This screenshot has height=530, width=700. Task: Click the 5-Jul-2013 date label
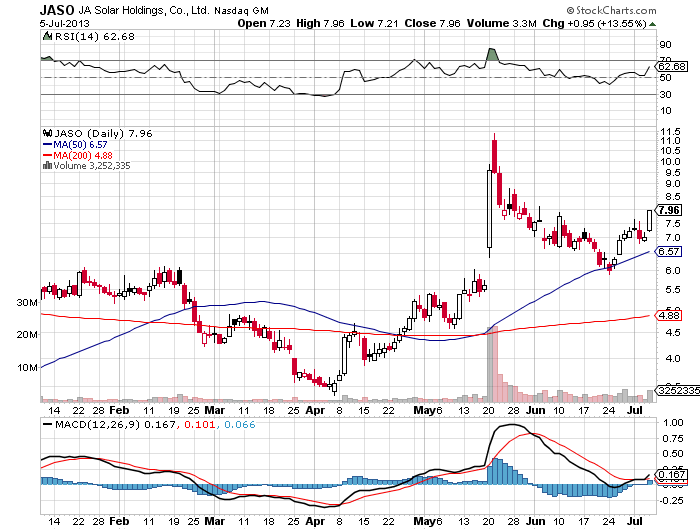pos(64,24)
